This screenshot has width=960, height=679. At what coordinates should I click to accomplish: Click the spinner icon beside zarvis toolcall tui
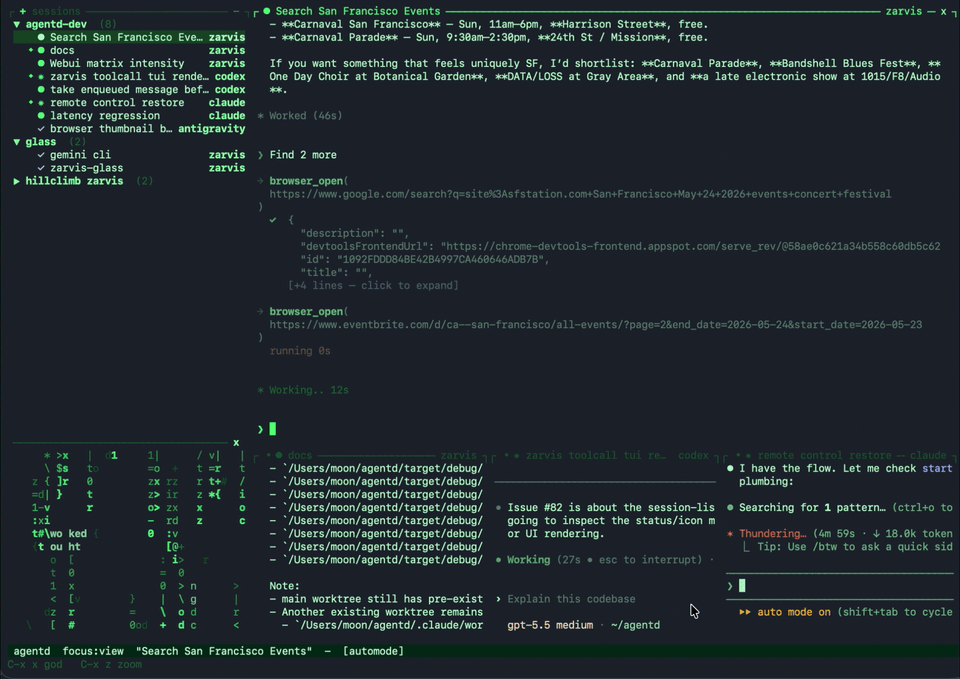[41, 77]
